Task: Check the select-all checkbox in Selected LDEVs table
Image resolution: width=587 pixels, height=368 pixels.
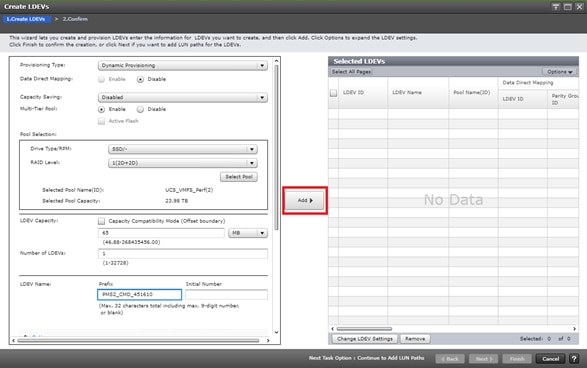Action: [334, 93]
